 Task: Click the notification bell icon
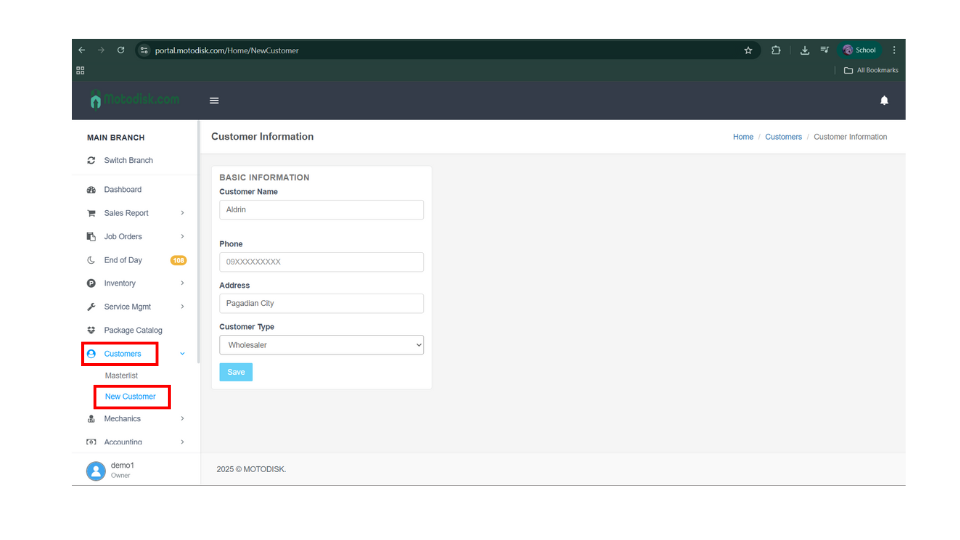(883, 100)
